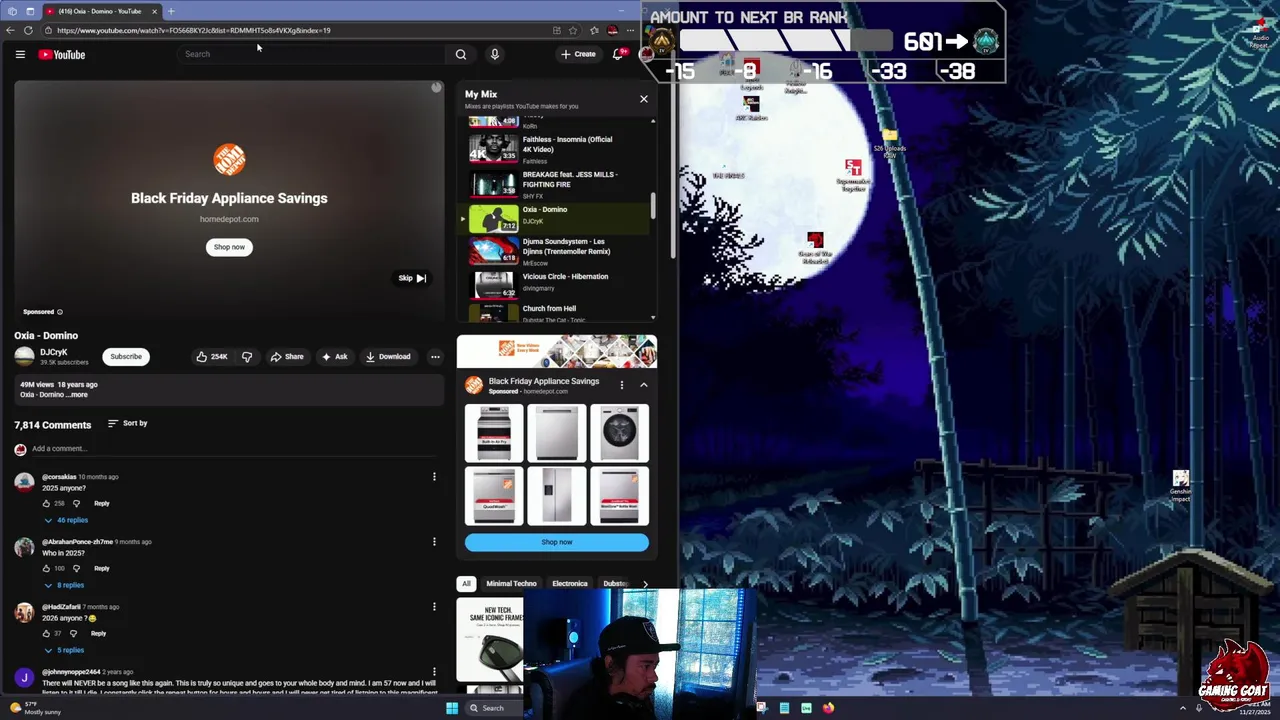Open Genshin Impact desktop shortcut
This screenshot has width=1280, height=720.
coord(1181,486)
